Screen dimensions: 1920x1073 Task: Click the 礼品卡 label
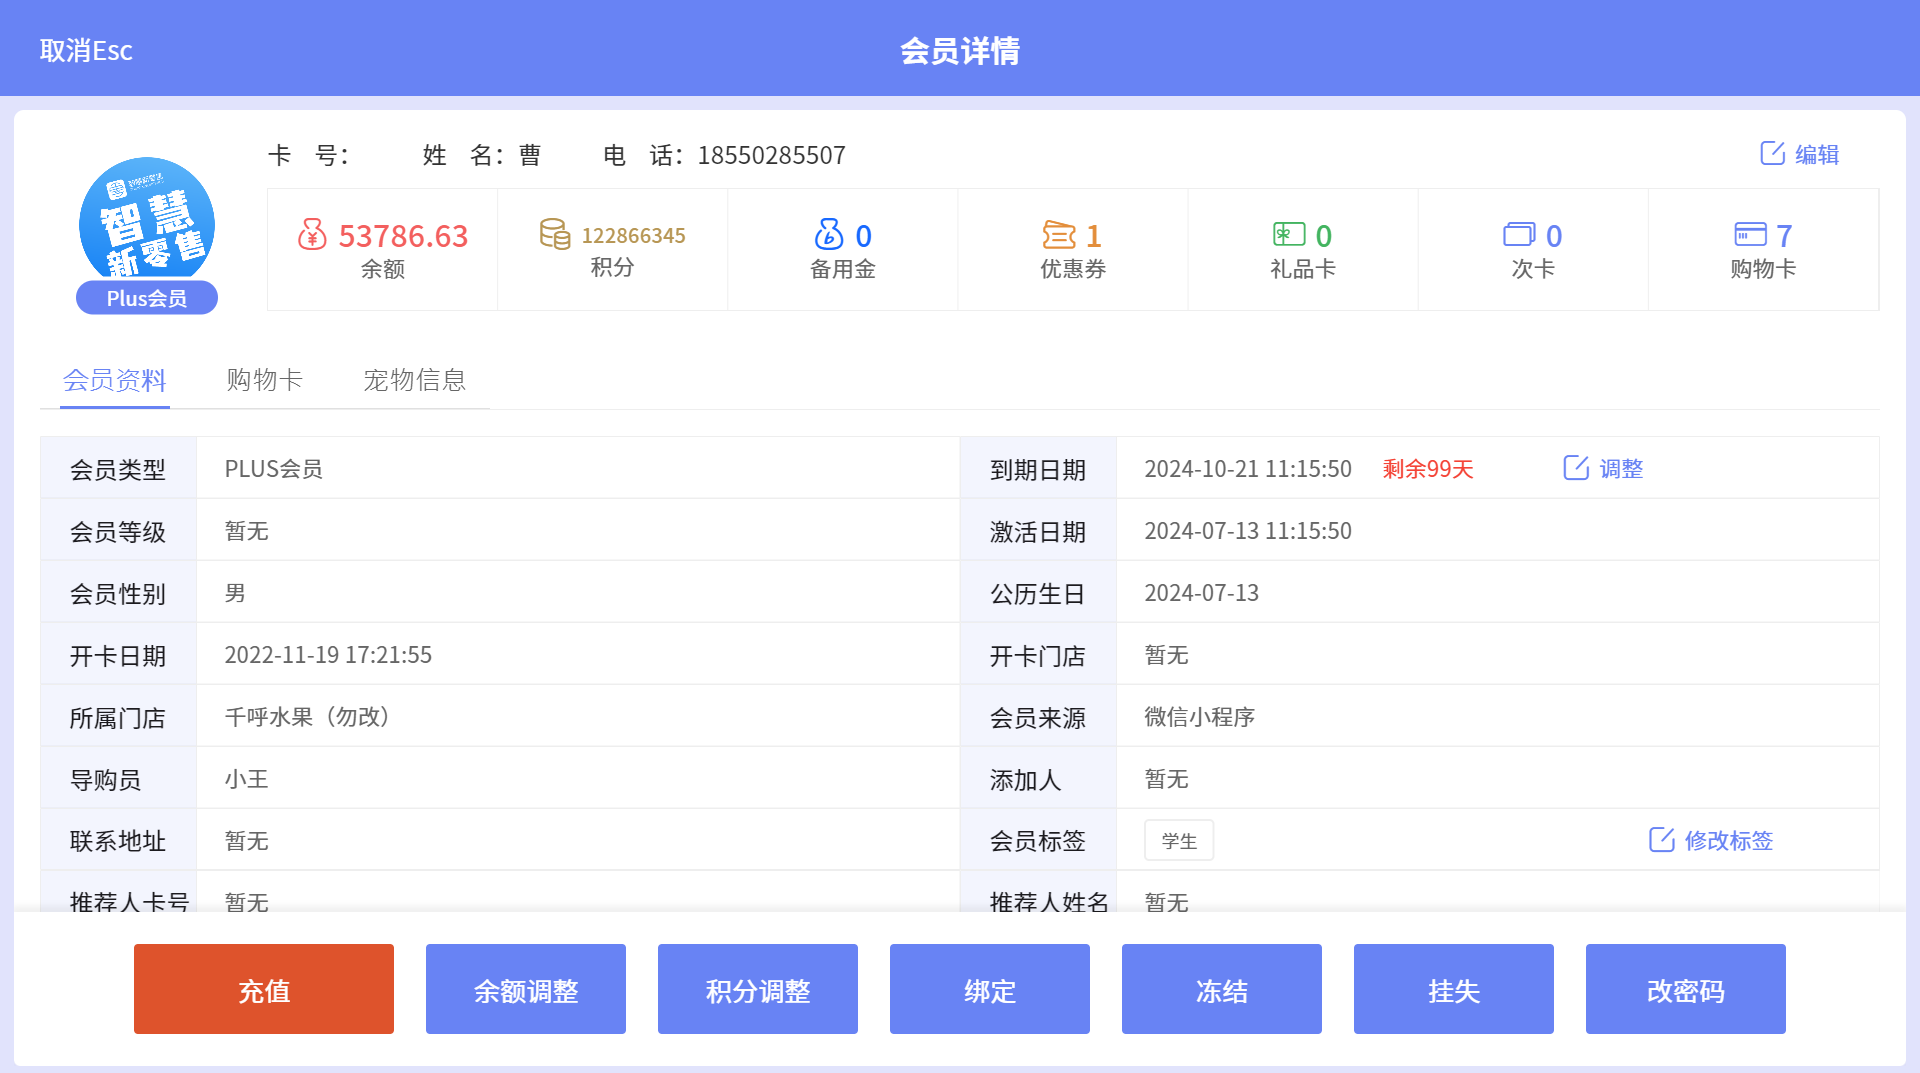(1303, 269)
